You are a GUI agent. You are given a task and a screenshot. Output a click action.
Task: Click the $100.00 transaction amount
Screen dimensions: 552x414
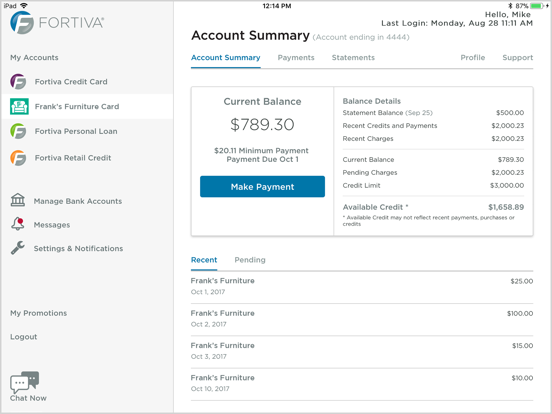click(x=520, y=313)
